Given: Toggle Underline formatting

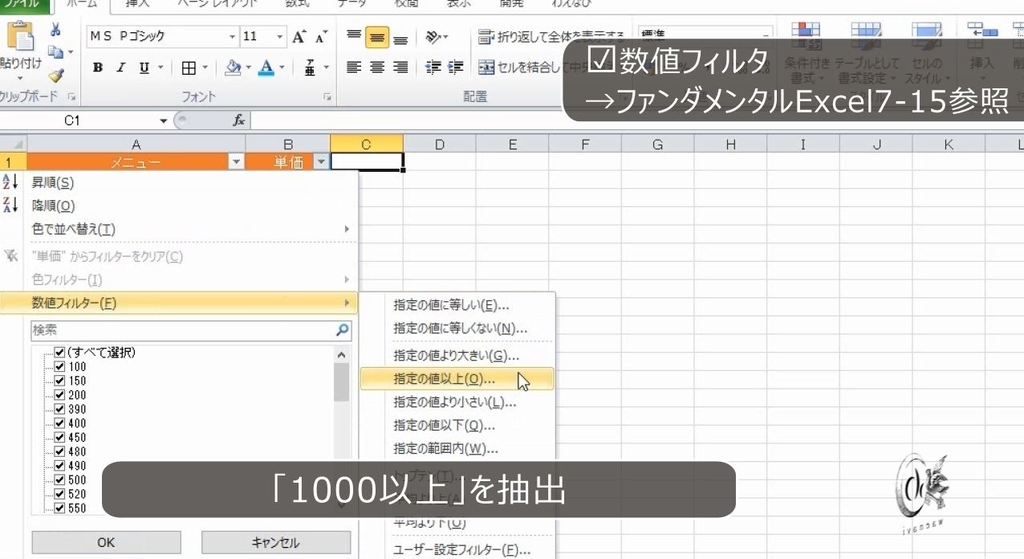Looking at the screenshot, I should click(144, 67).
